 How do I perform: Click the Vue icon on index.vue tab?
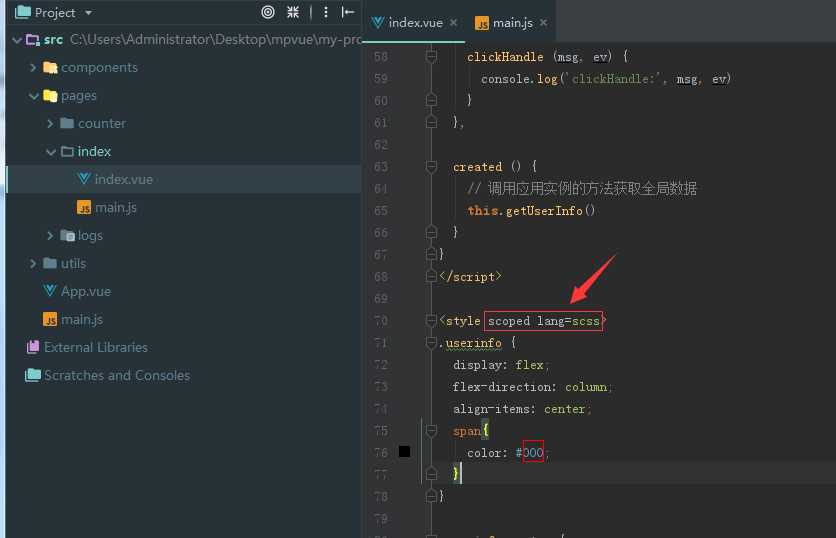click(377, 22)
